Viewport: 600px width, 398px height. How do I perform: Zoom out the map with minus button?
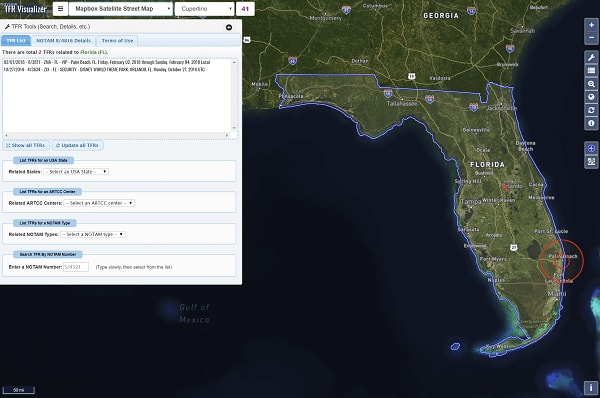[x=591, y=38]
